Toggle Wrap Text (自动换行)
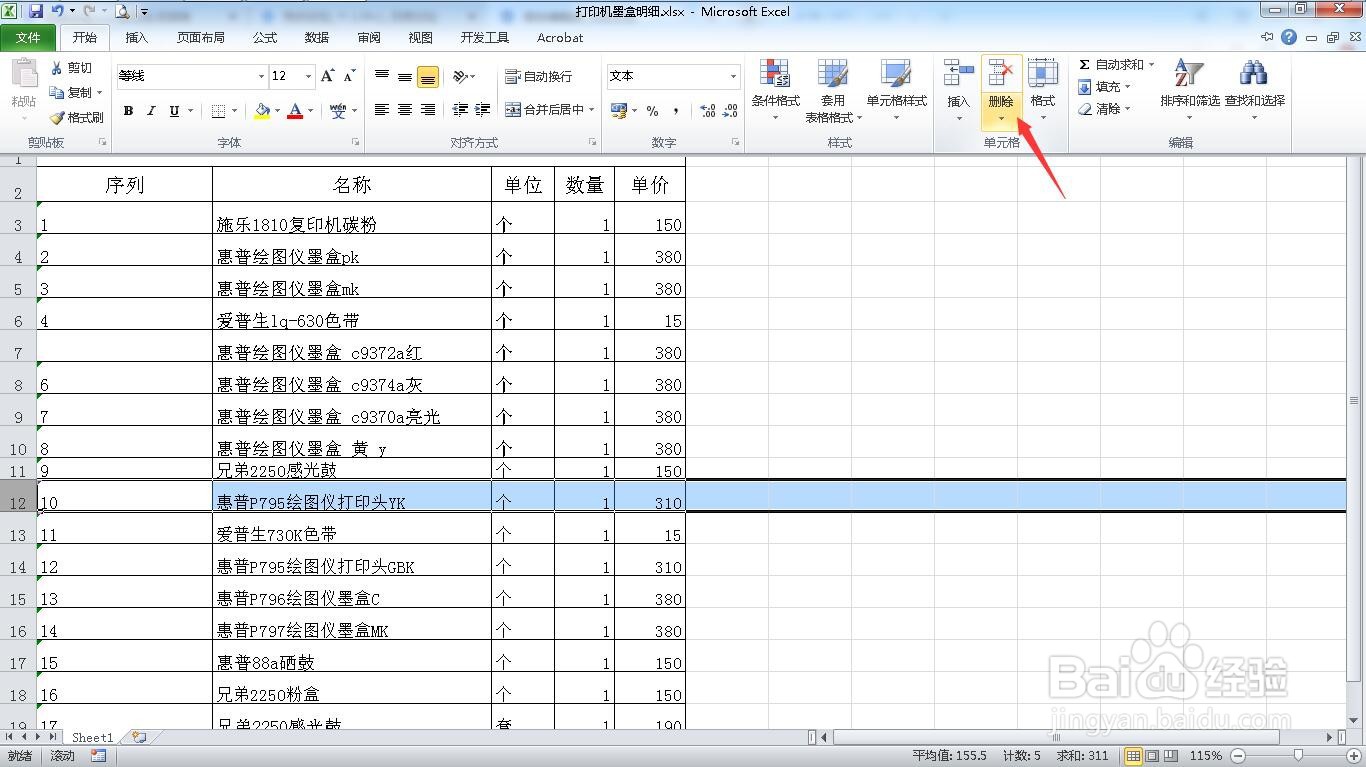Image resolution: width=1366 pixels, height=767 pixels. (539, 76)
